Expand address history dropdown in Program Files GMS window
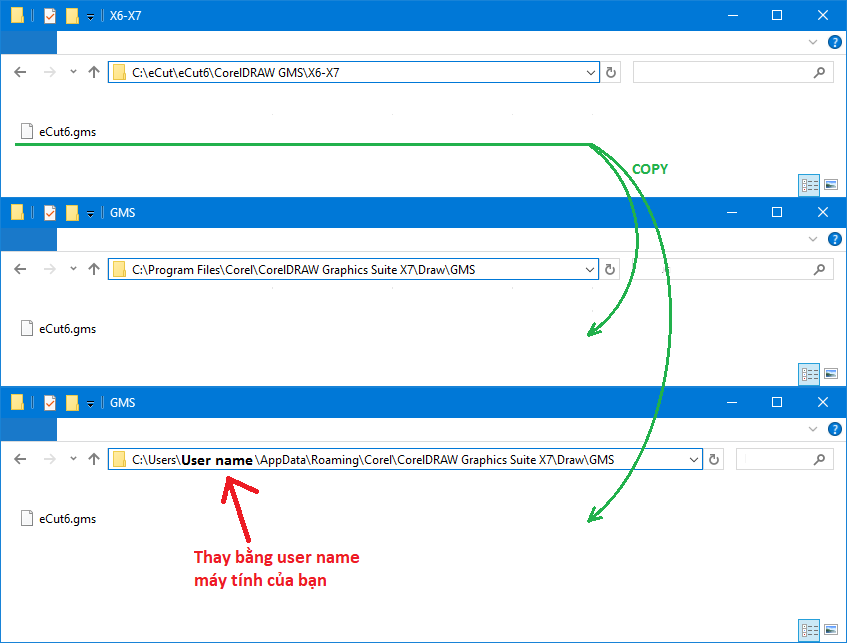 coord(589,269)
